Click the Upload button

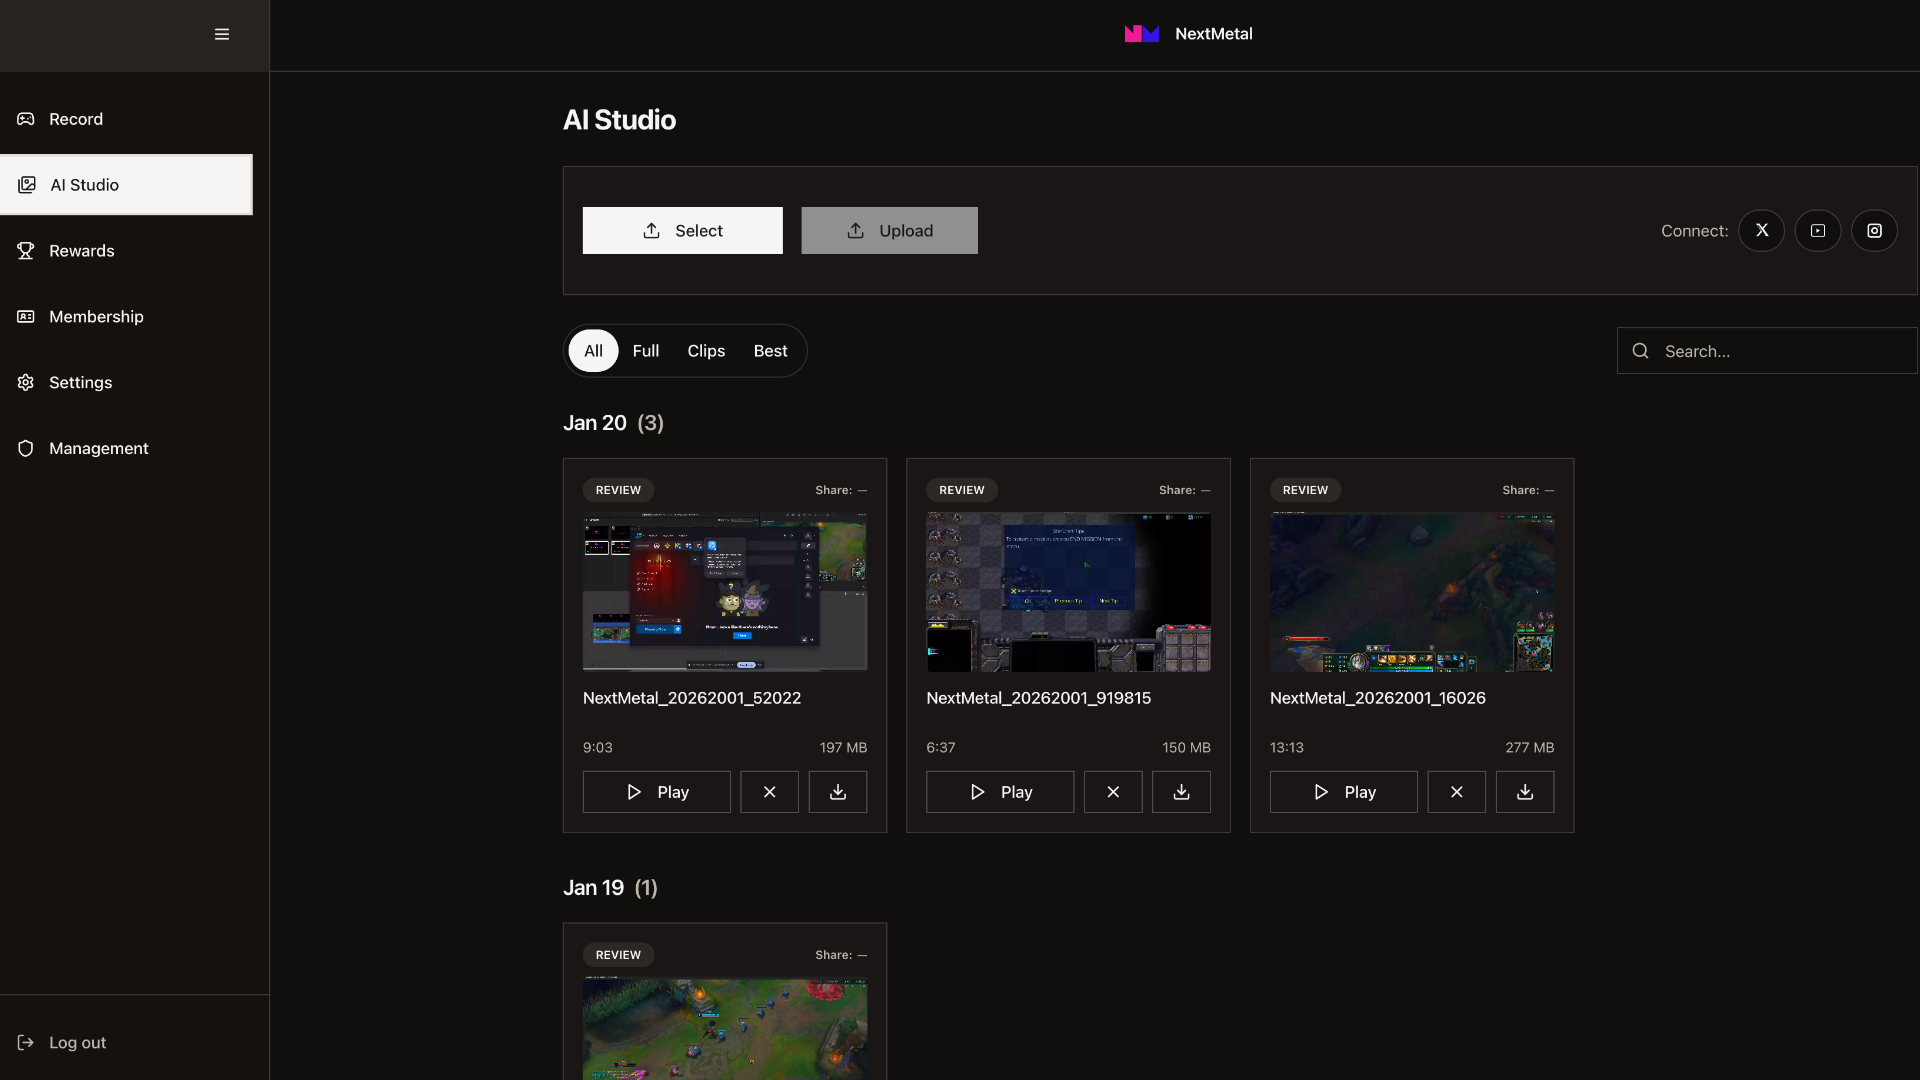click(889, 230)
